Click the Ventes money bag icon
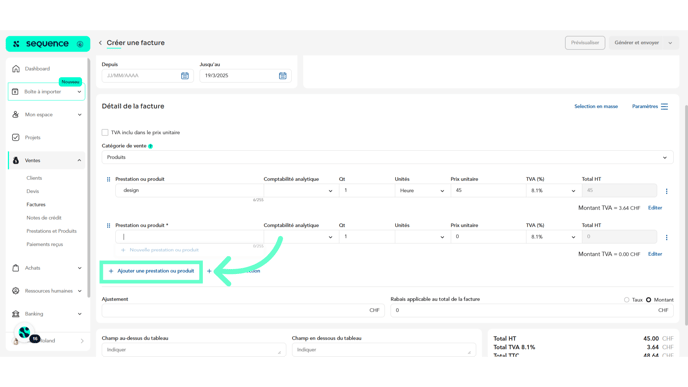This screenshot has width=688, height=387. (x=16, y=160)
